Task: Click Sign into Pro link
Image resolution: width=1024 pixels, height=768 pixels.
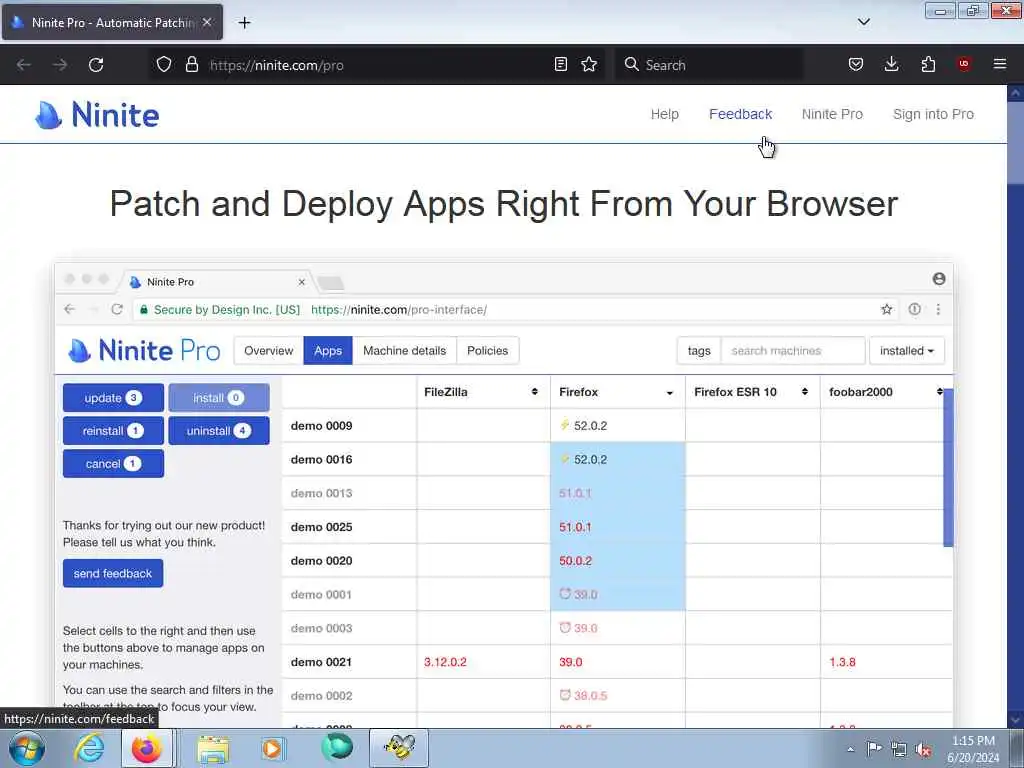Action: click(933, 114)
